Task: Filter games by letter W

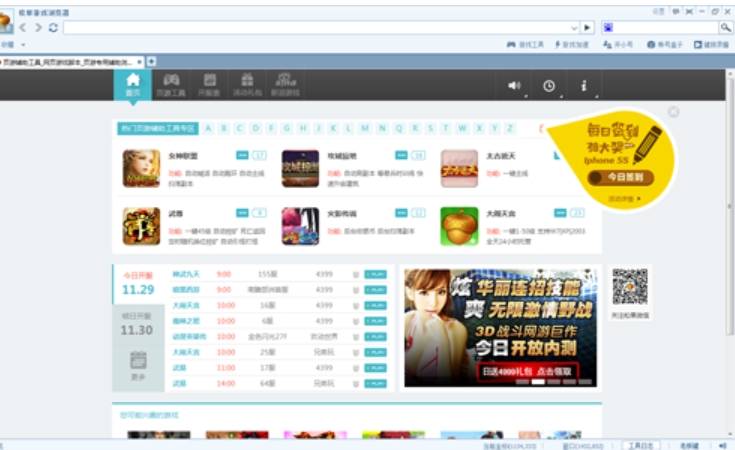Action: coord(462,128)
